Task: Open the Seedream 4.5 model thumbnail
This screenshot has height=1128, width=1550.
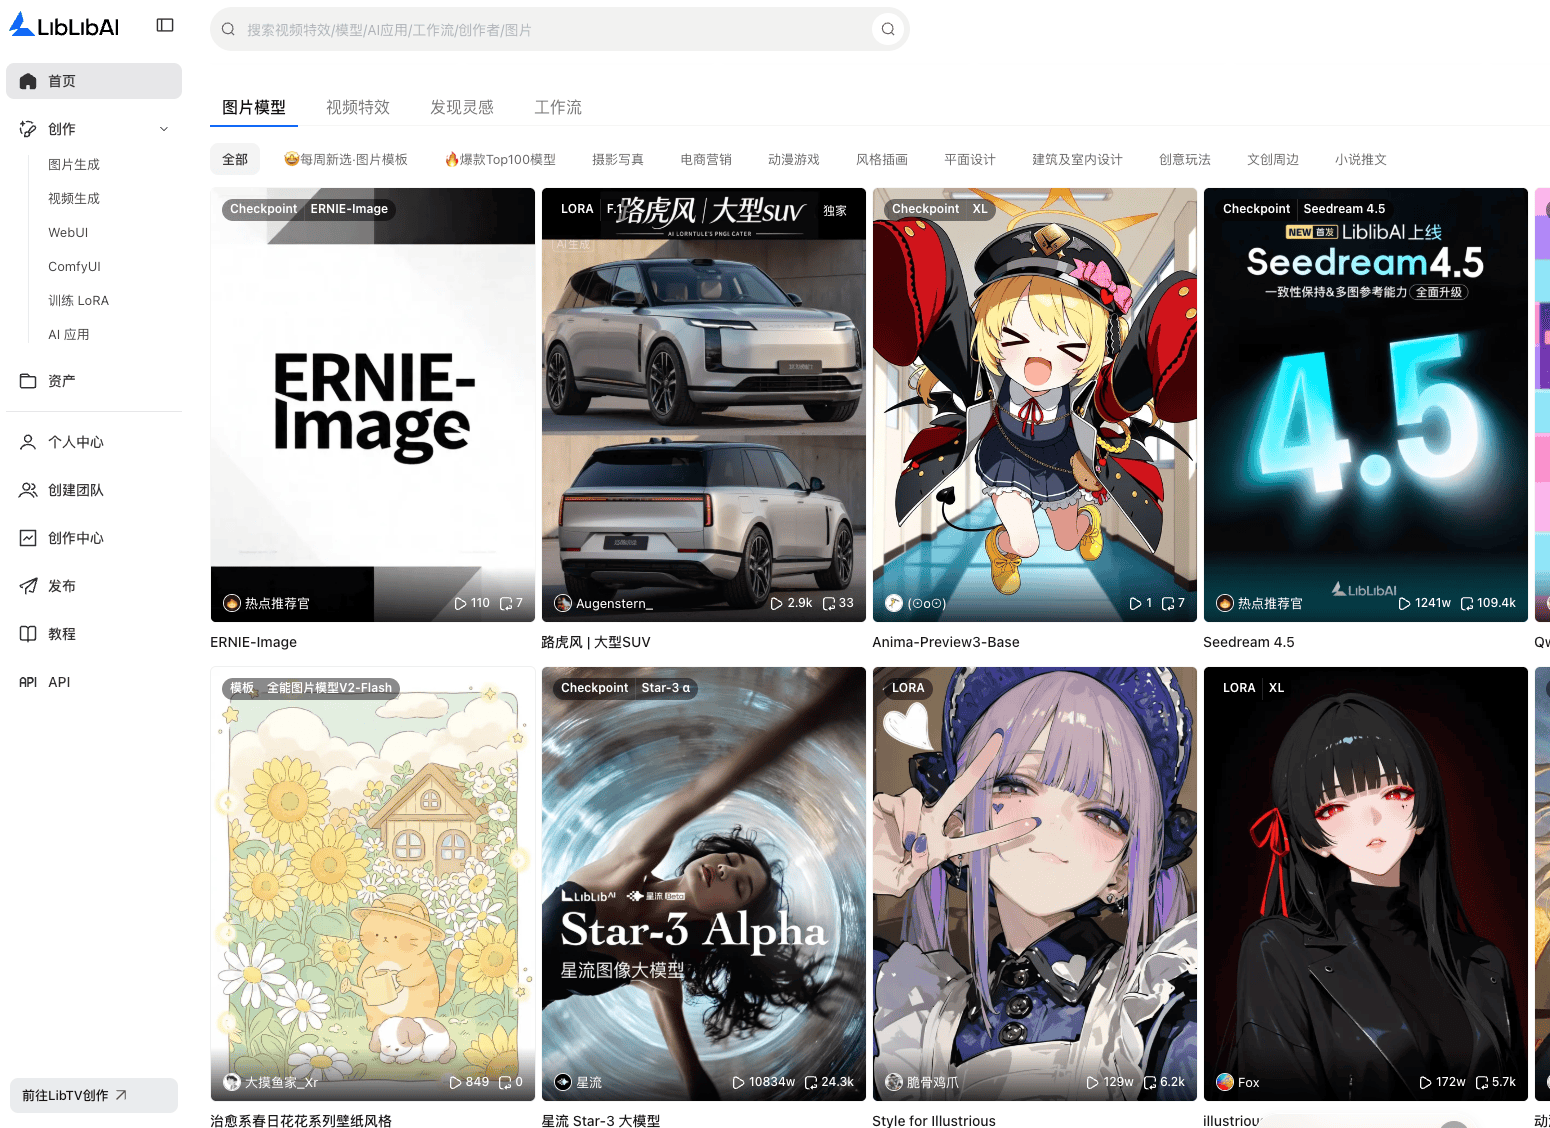Action: coord(1366,405)
